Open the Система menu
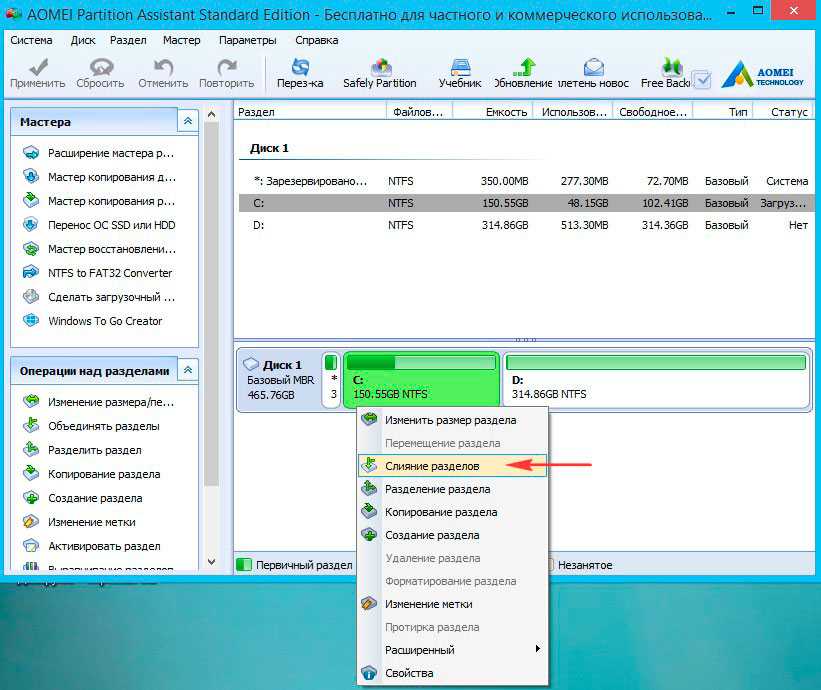This screenshot has width=821, height=690. (x=31, y=40)
